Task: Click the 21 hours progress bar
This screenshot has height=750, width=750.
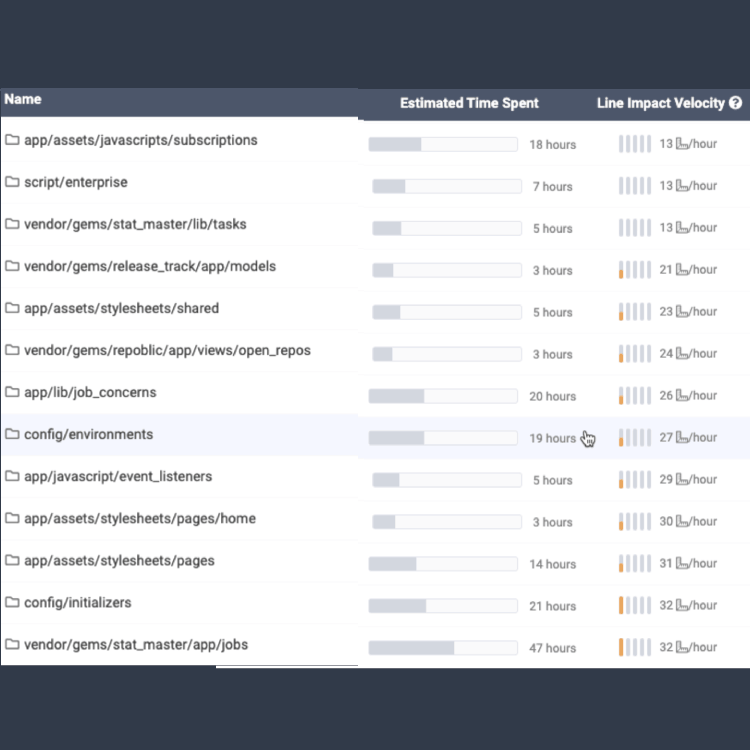Action: point(443,606)
